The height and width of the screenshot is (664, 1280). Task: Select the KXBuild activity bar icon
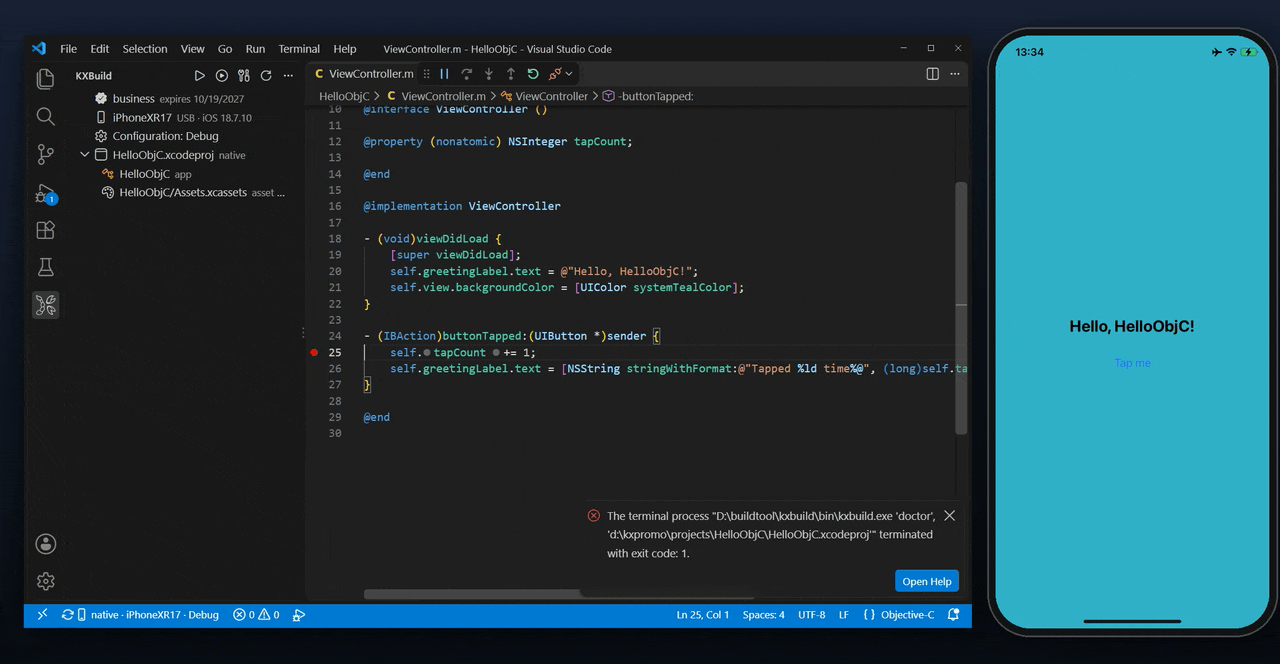[x=45, y=305]
